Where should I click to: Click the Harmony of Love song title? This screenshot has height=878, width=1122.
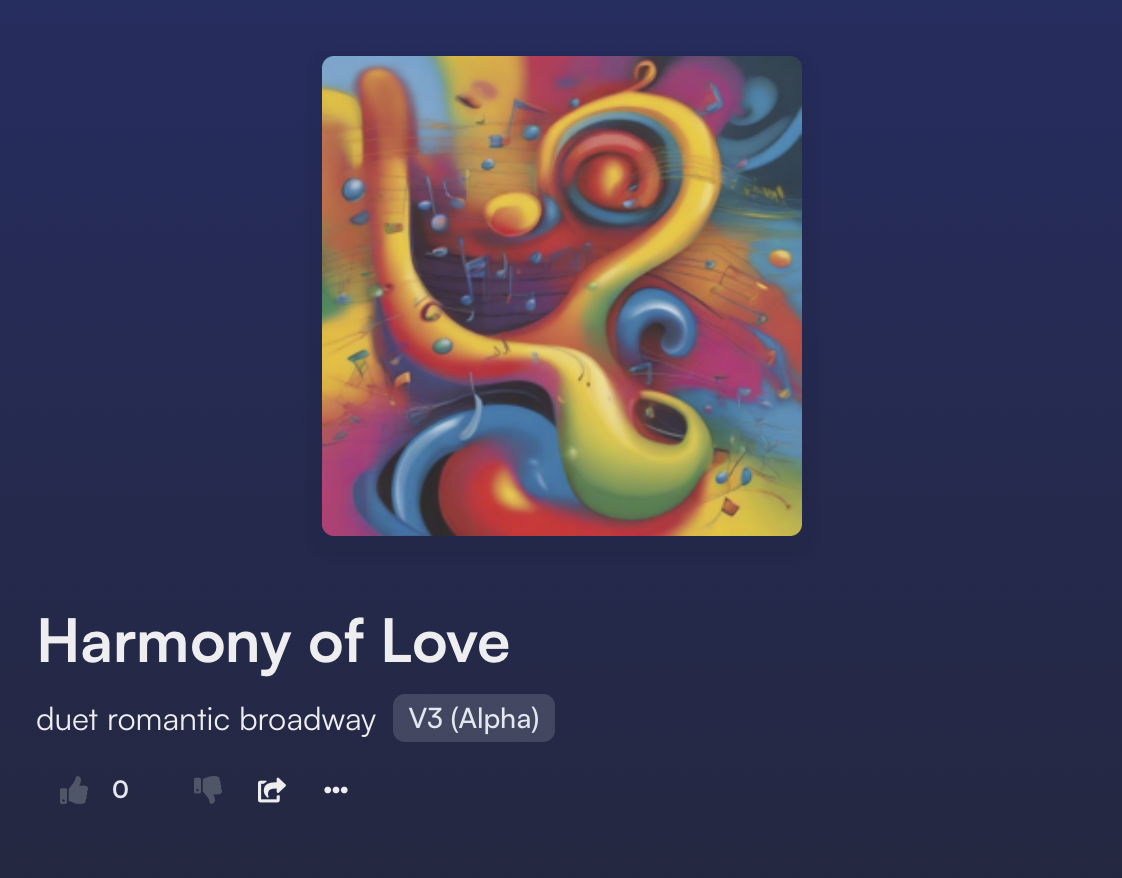click(x=273, y=643)
